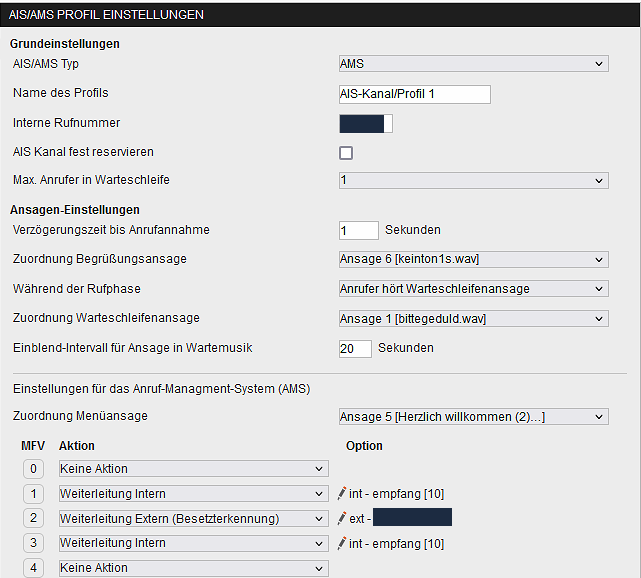The height and width of the screenshot is (578, 641).
Task: Click the Verzögerungszeit bis Anrufannahme seconds field
Action: (358, 230)
